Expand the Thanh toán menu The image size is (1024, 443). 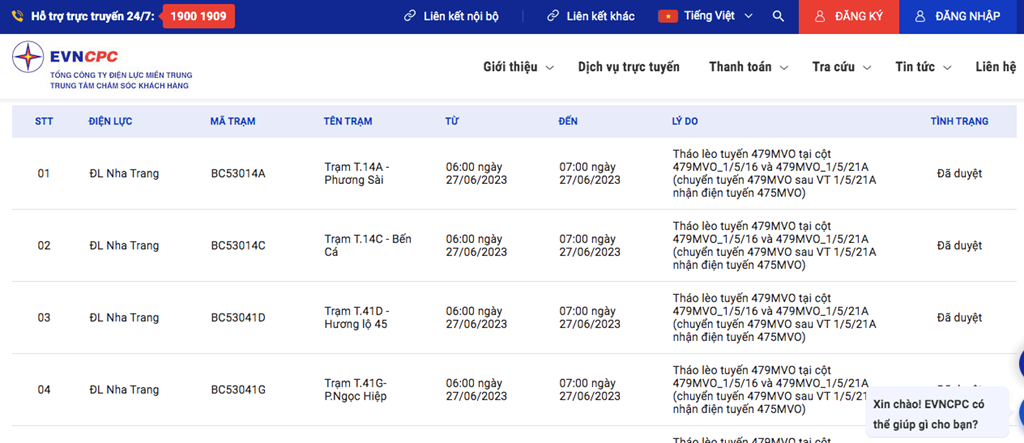tap(747, 67)
